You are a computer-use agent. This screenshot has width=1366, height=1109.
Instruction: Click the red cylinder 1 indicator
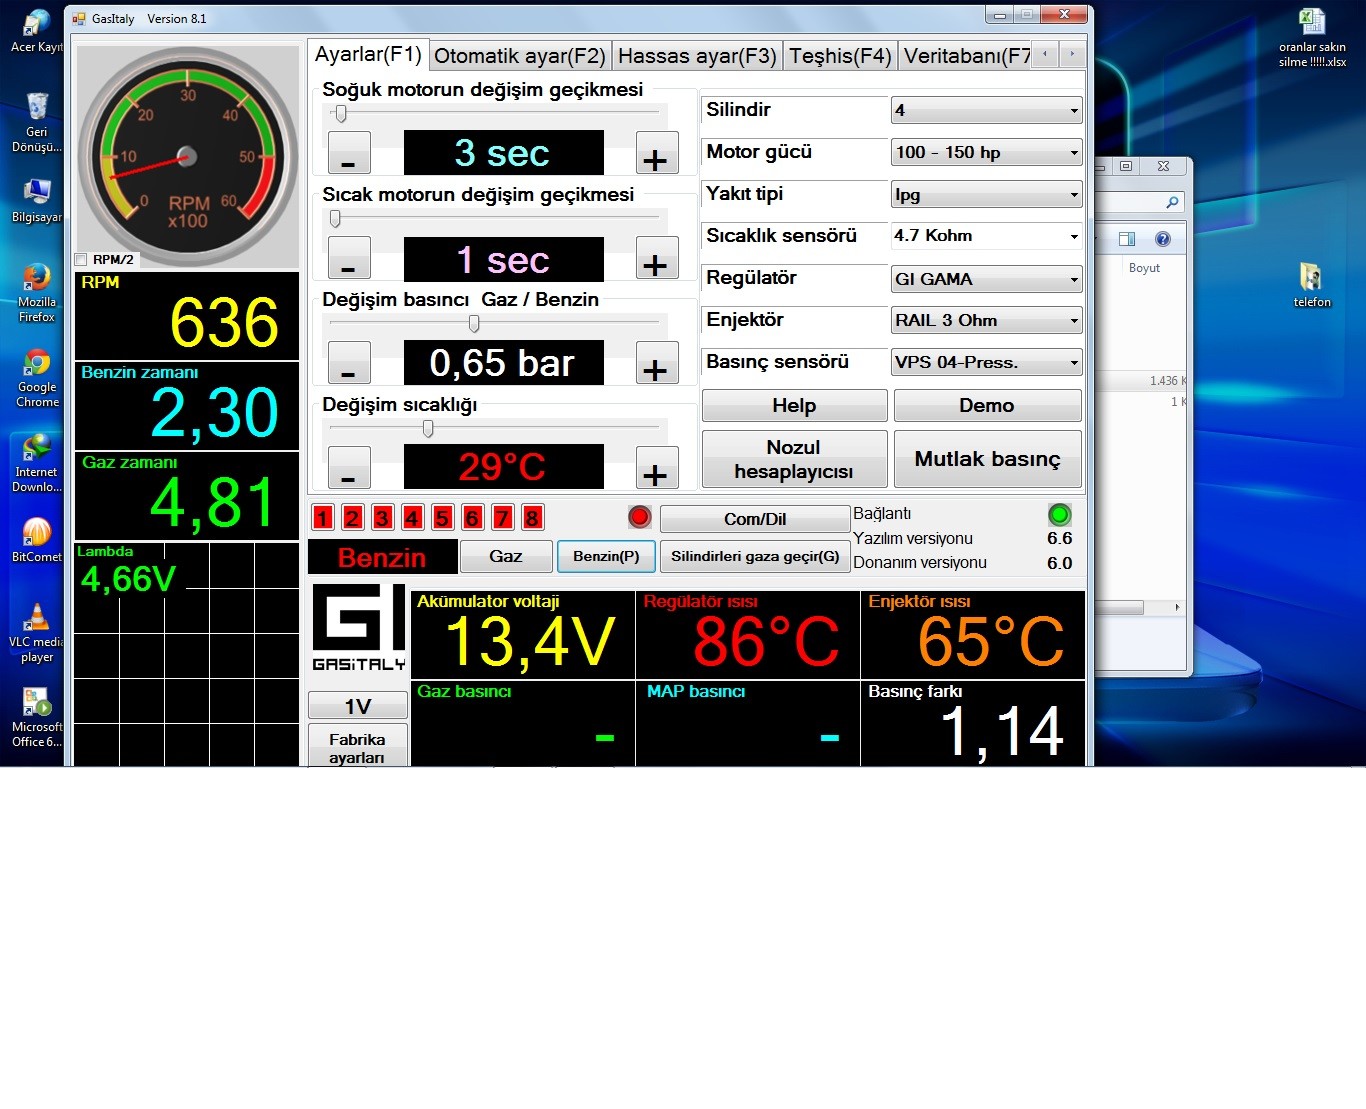(x=322, y=517)
